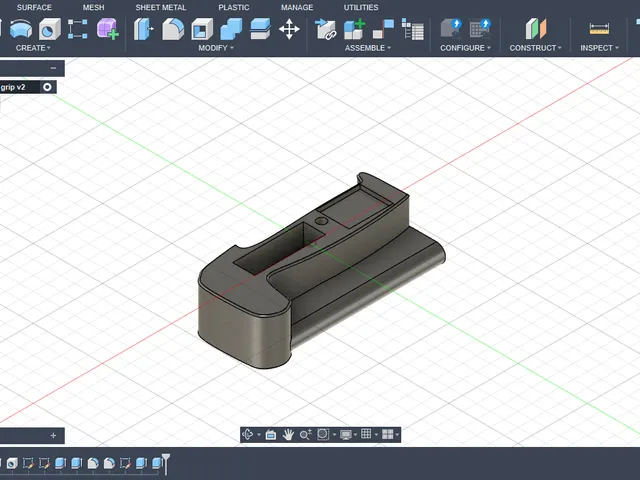The image size is (640, 480).
Task: Select the Shell tool in Modify
Action: (202, 29)
